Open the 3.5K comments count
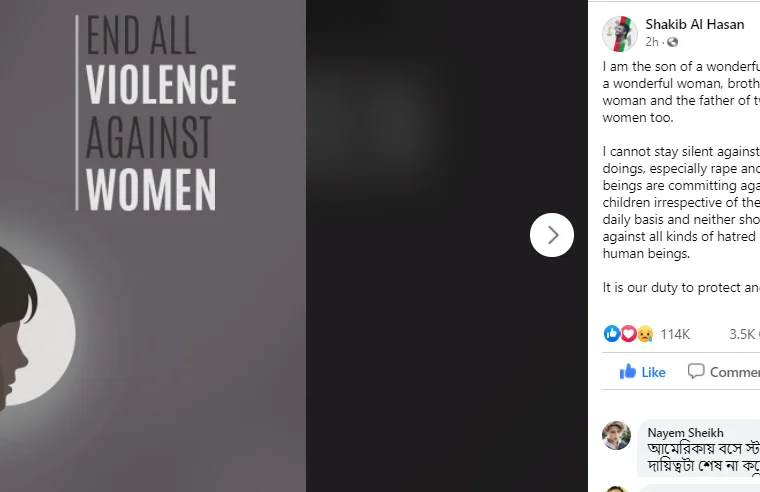The image size is (760, 492). point(744,334)
